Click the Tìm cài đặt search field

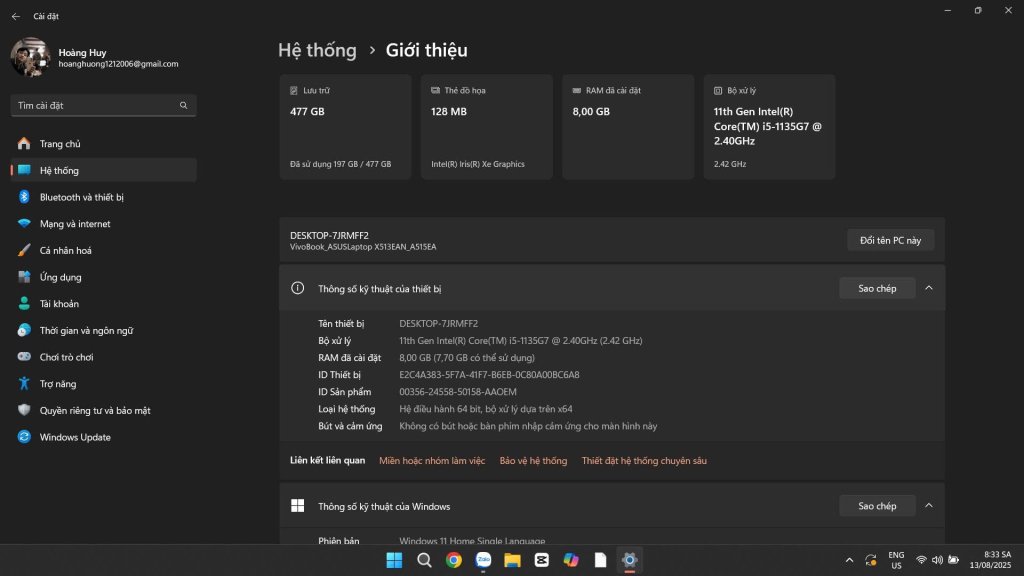103,105
